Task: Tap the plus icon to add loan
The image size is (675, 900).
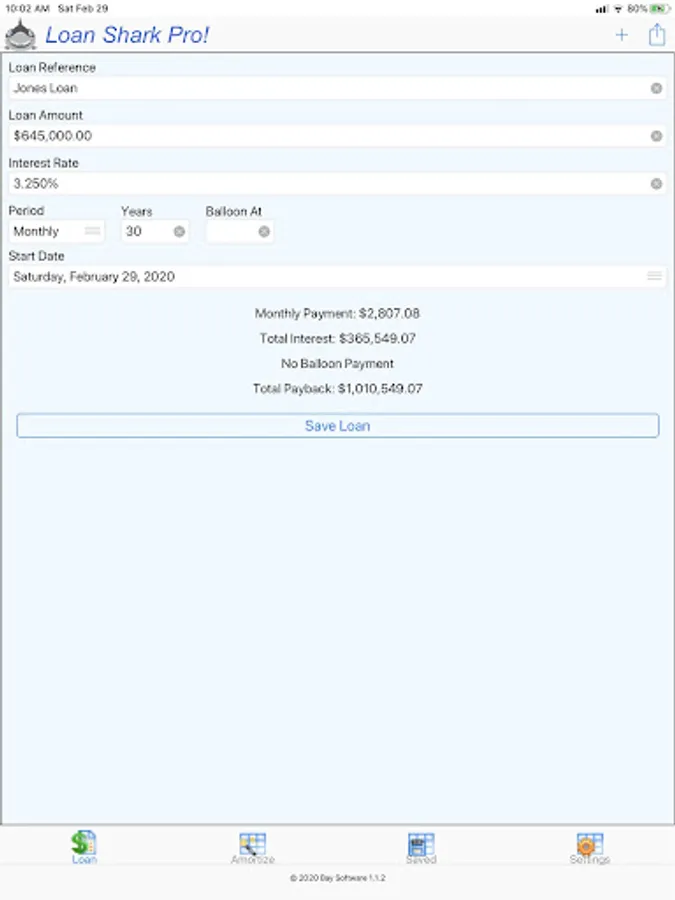Action: coord(621,35)
